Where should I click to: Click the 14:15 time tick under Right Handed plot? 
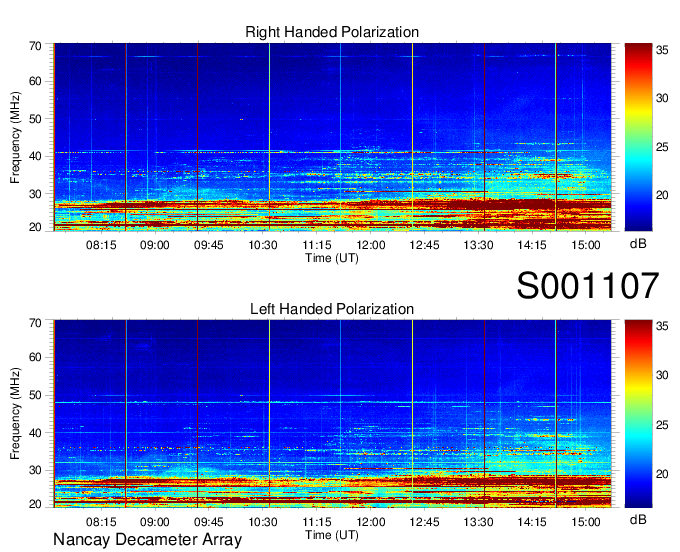tap(532, 245)
